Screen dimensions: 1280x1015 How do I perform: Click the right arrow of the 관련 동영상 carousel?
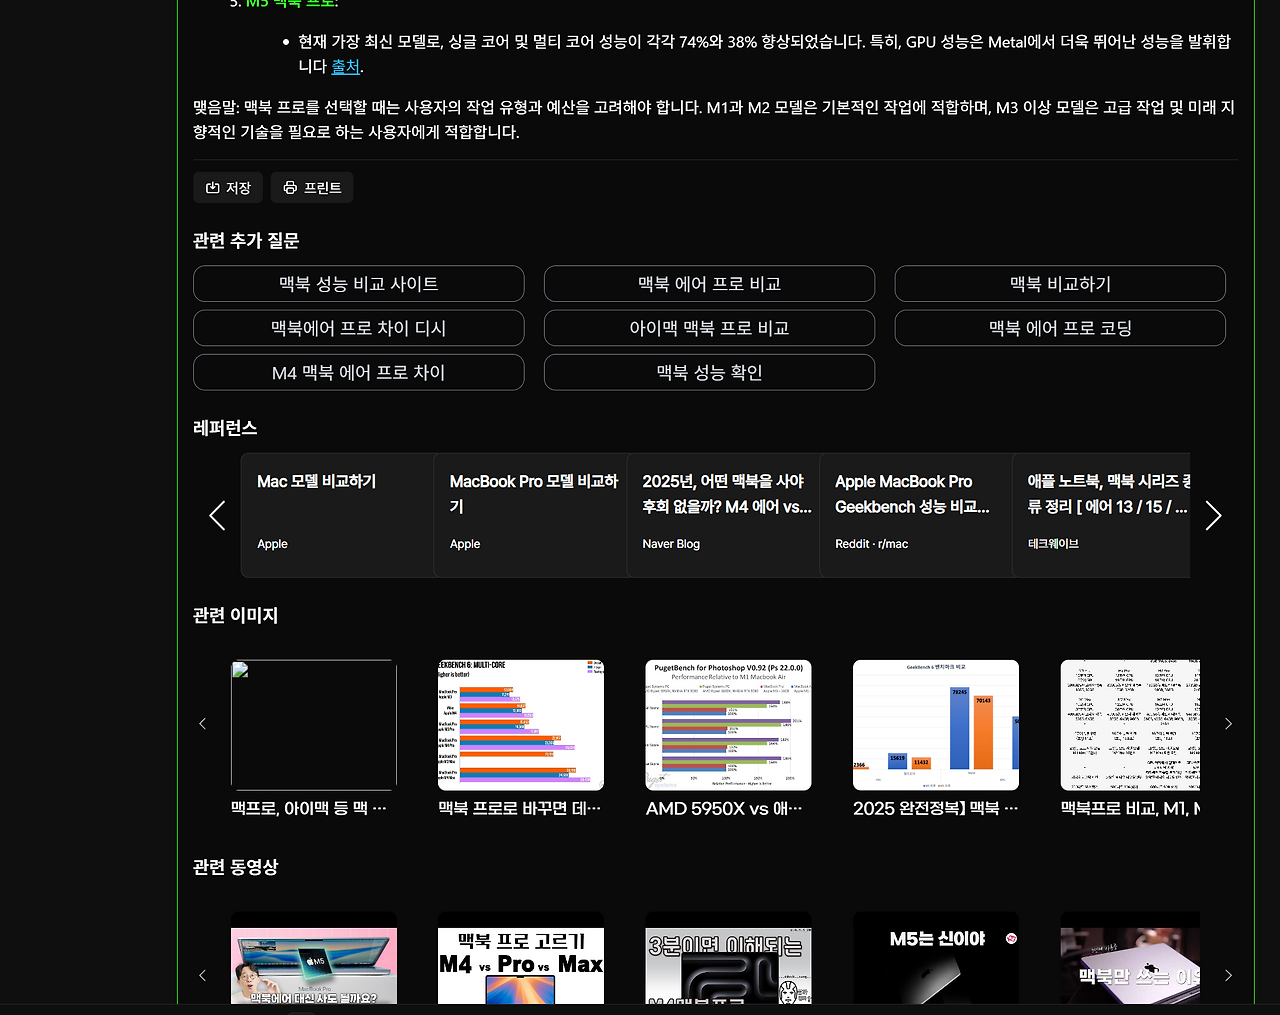point(1228,975)
